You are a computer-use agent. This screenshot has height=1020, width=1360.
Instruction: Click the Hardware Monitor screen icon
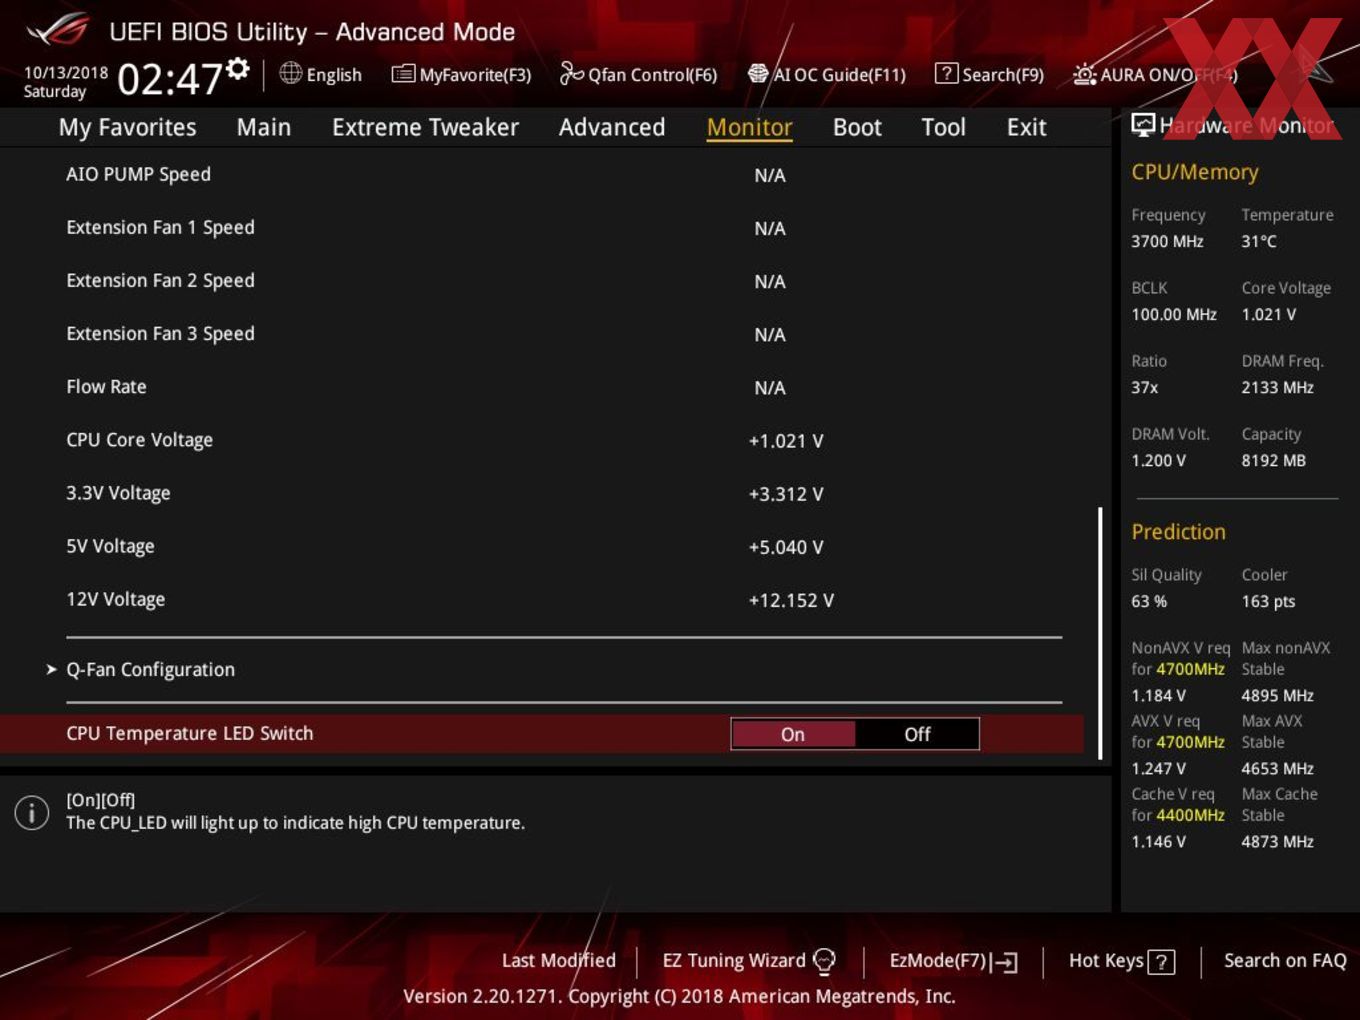click(x=1143, y=125)
